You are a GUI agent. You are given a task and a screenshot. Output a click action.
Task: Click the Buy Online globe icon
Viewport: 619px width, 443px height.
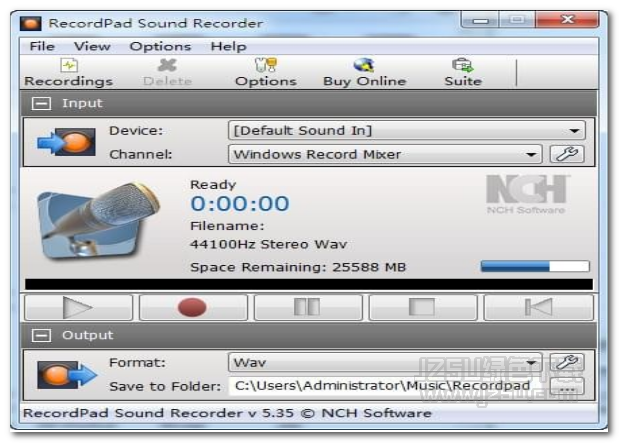point(364,65)
